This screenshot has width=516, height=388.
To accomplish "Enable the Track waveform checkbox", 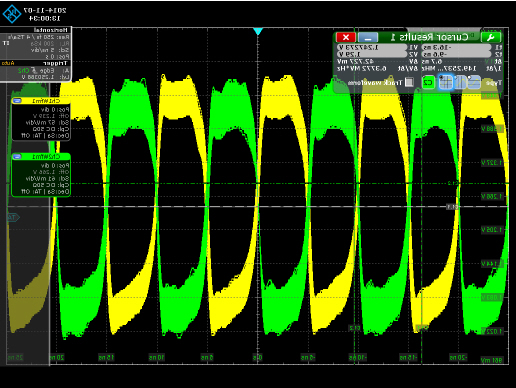I will pos(409,82).
